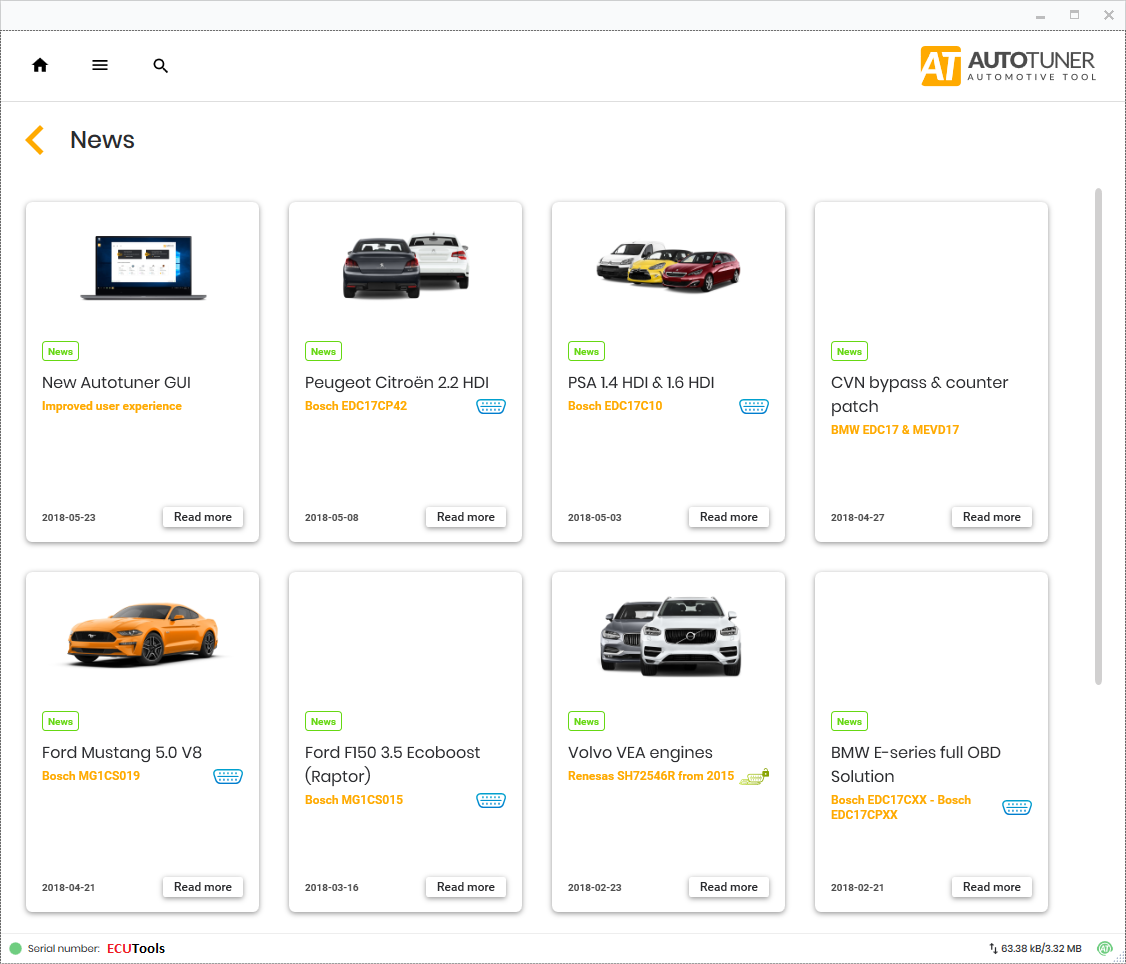Click the bench unlock icon on Volvo card
The width and height of the screenshot is (1126, 964).
point(754,776)
